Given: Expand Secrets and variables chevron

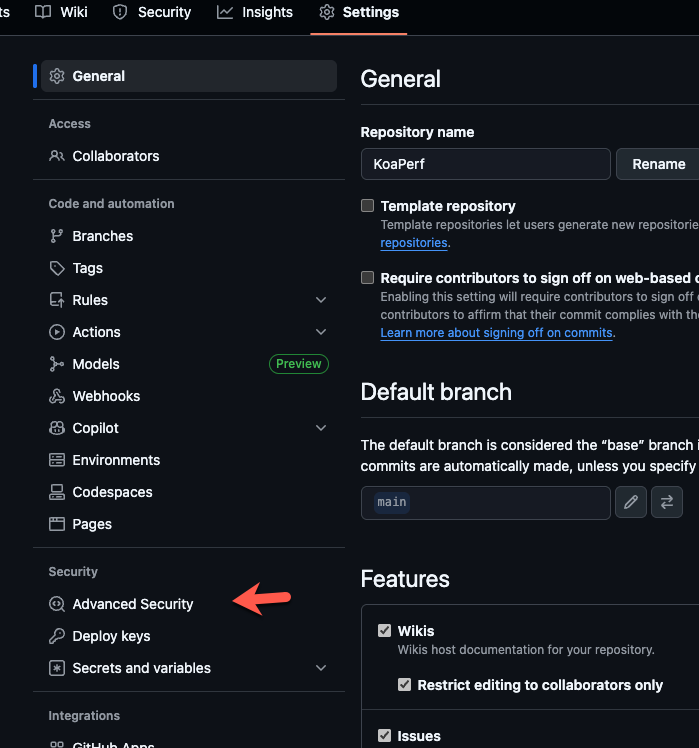Looking at the screenshot, I should [x=321, y=668].
